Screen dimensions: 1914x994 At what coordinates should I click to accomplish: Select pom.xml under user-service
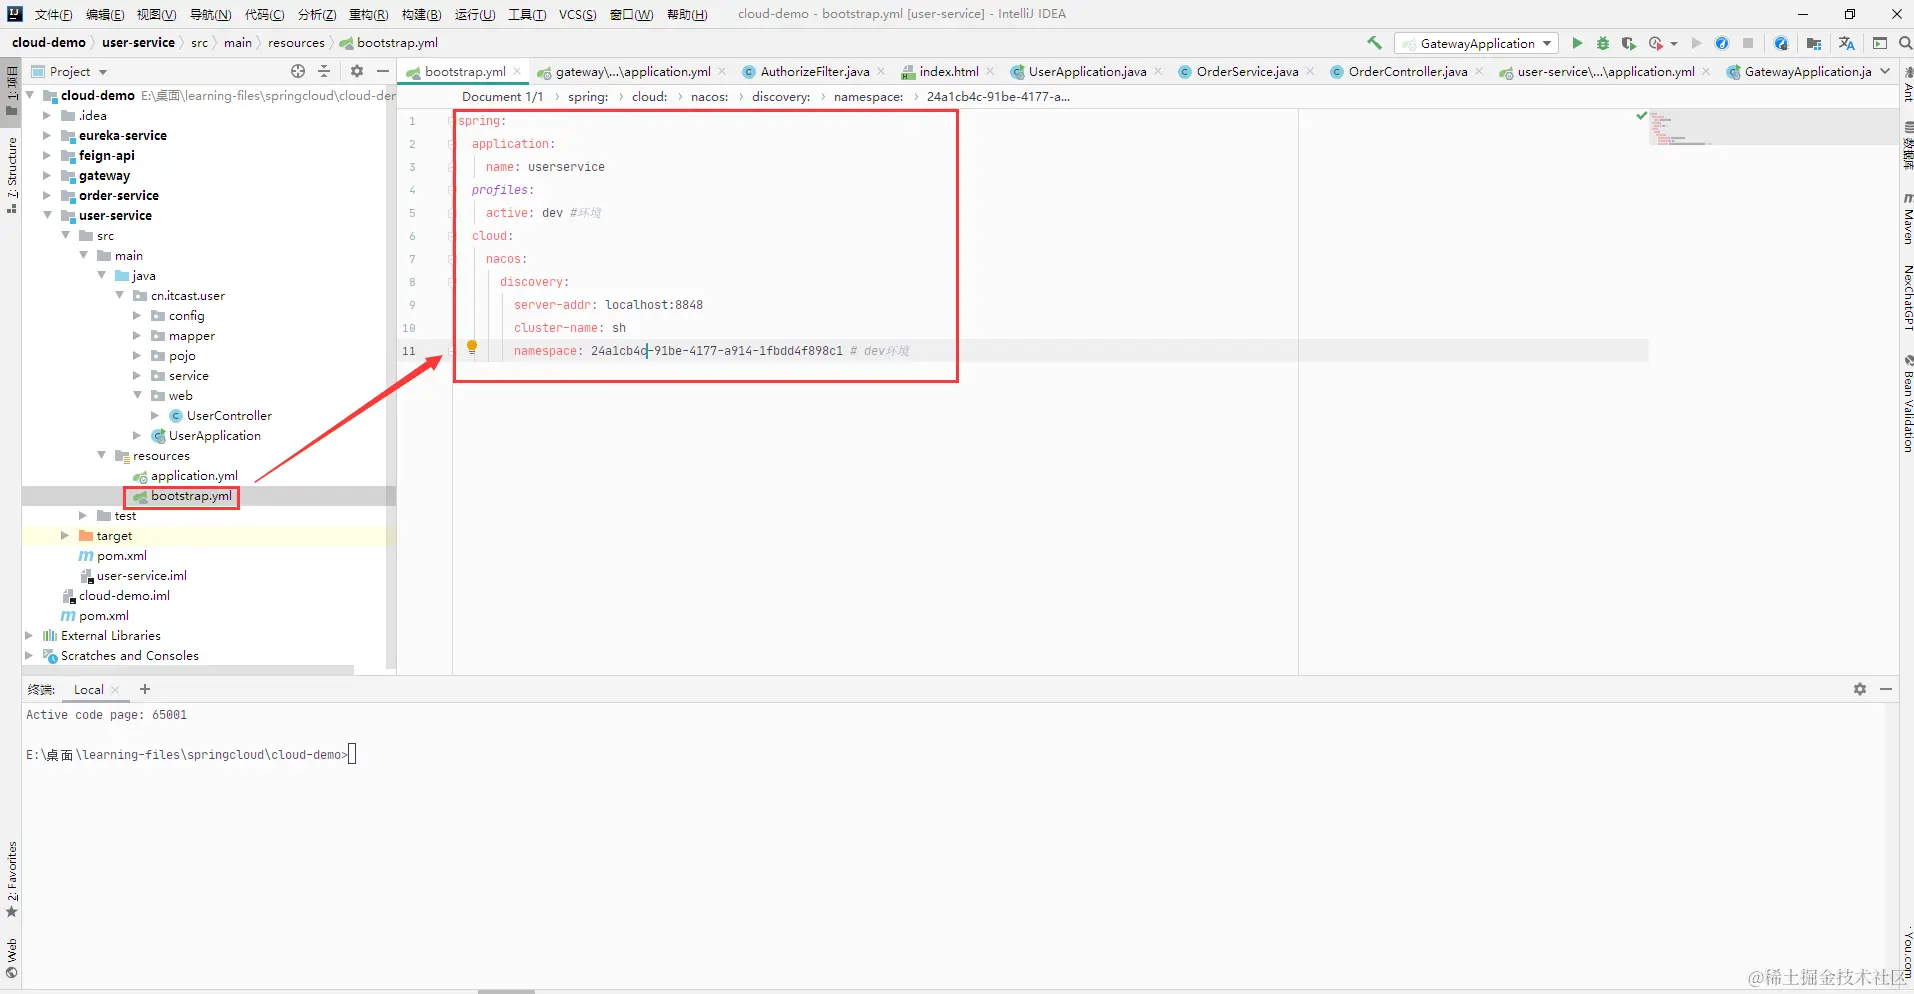121,555
